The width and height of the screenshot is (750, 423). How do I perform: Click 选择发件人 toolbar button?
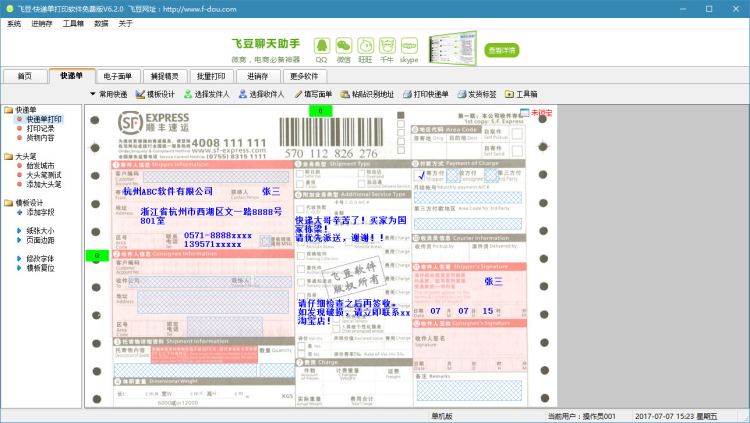[207, 94]
